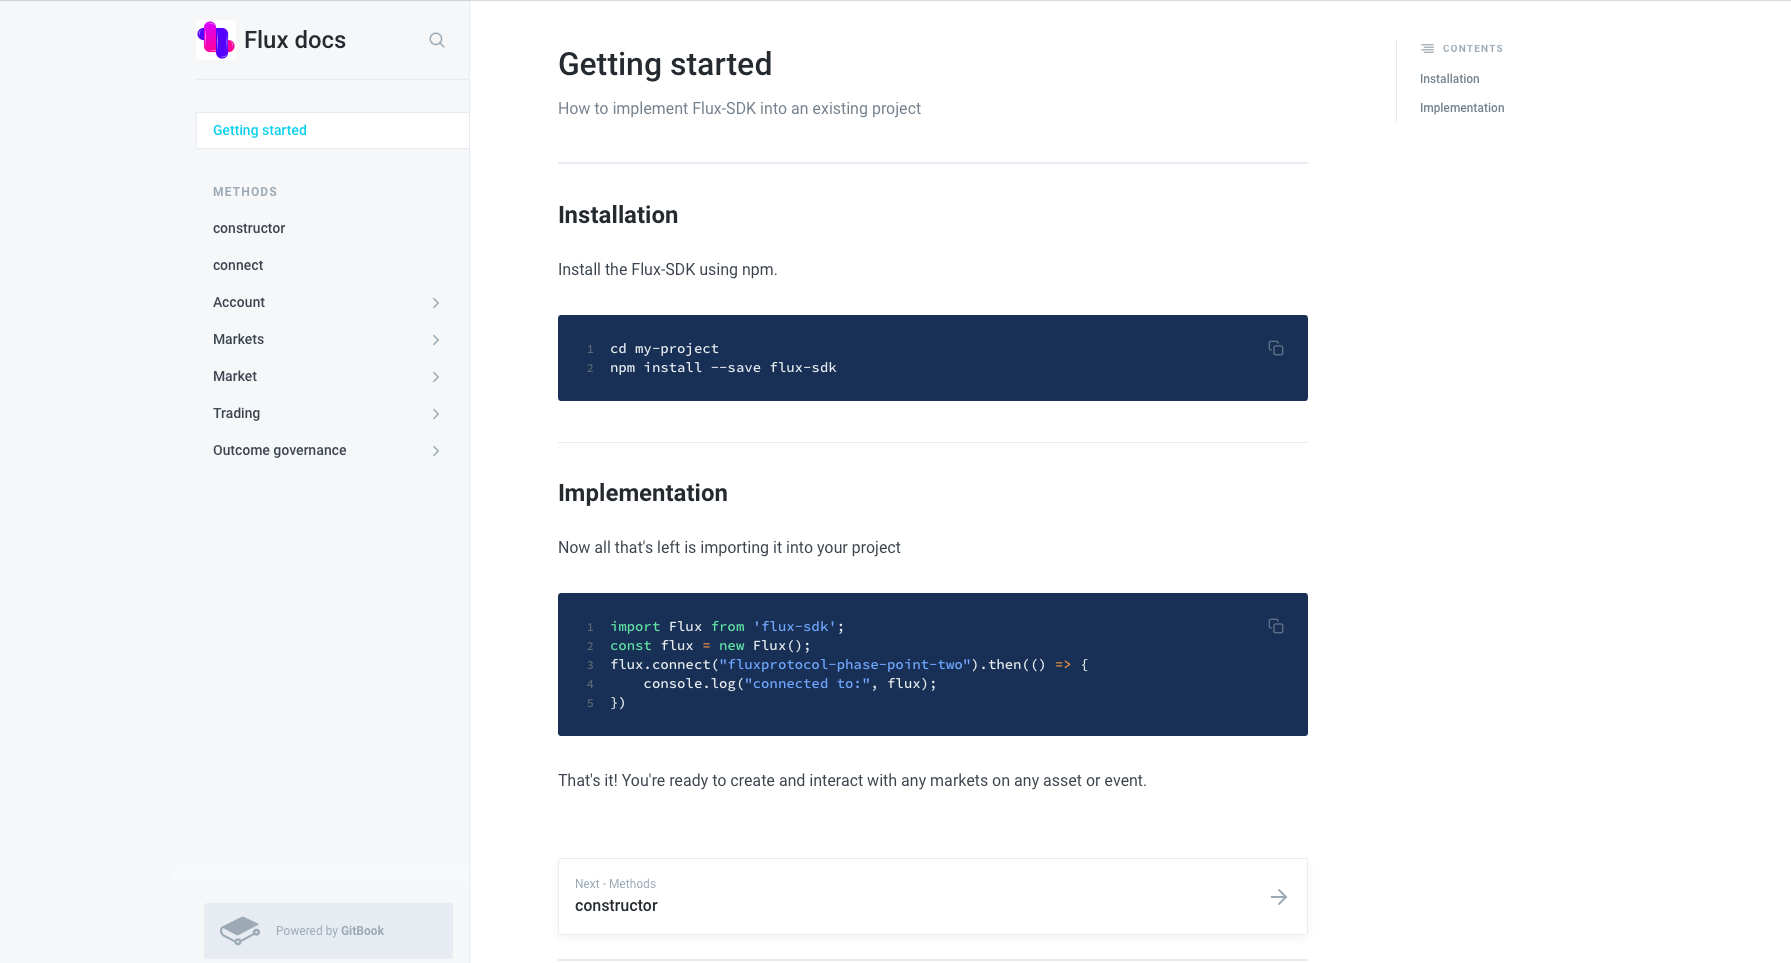The width and height of the screenshot is (1791, 963).
Task: Expand the Markets section chevron
Action: (x=436, y=340)
